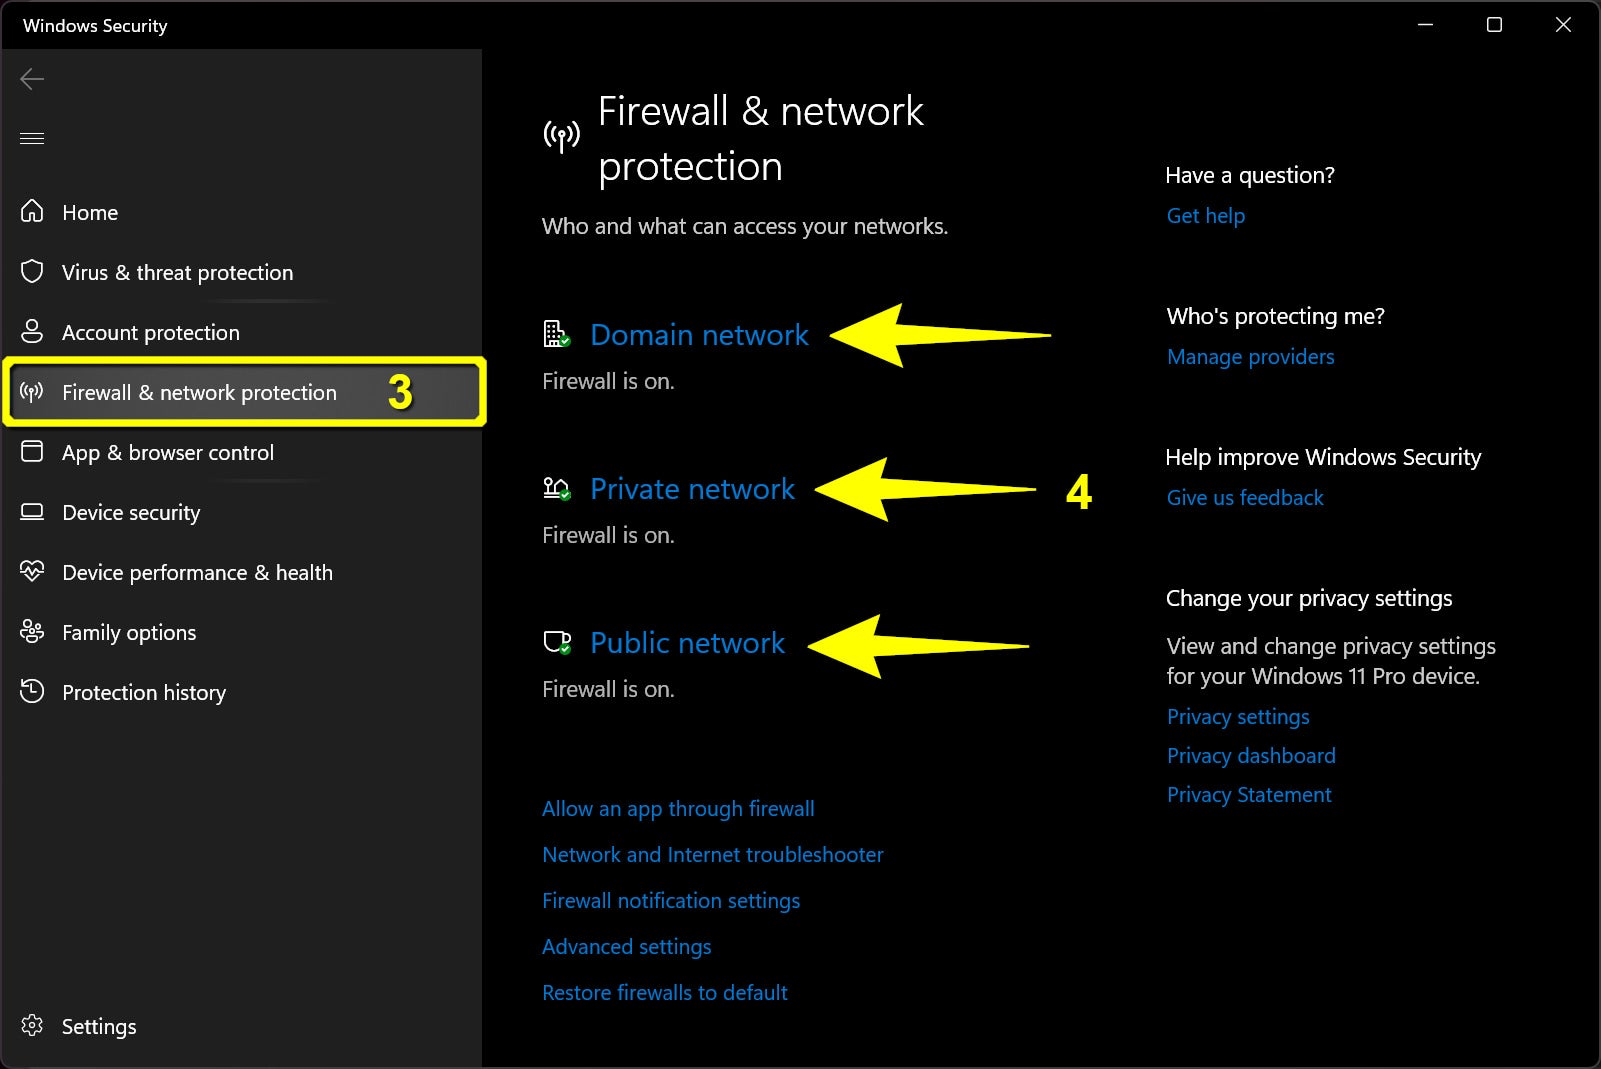The height and width of the screenshot is (1069, 1601).
Task: Click Allow an app through firewall
Action: tap(678, 808)
